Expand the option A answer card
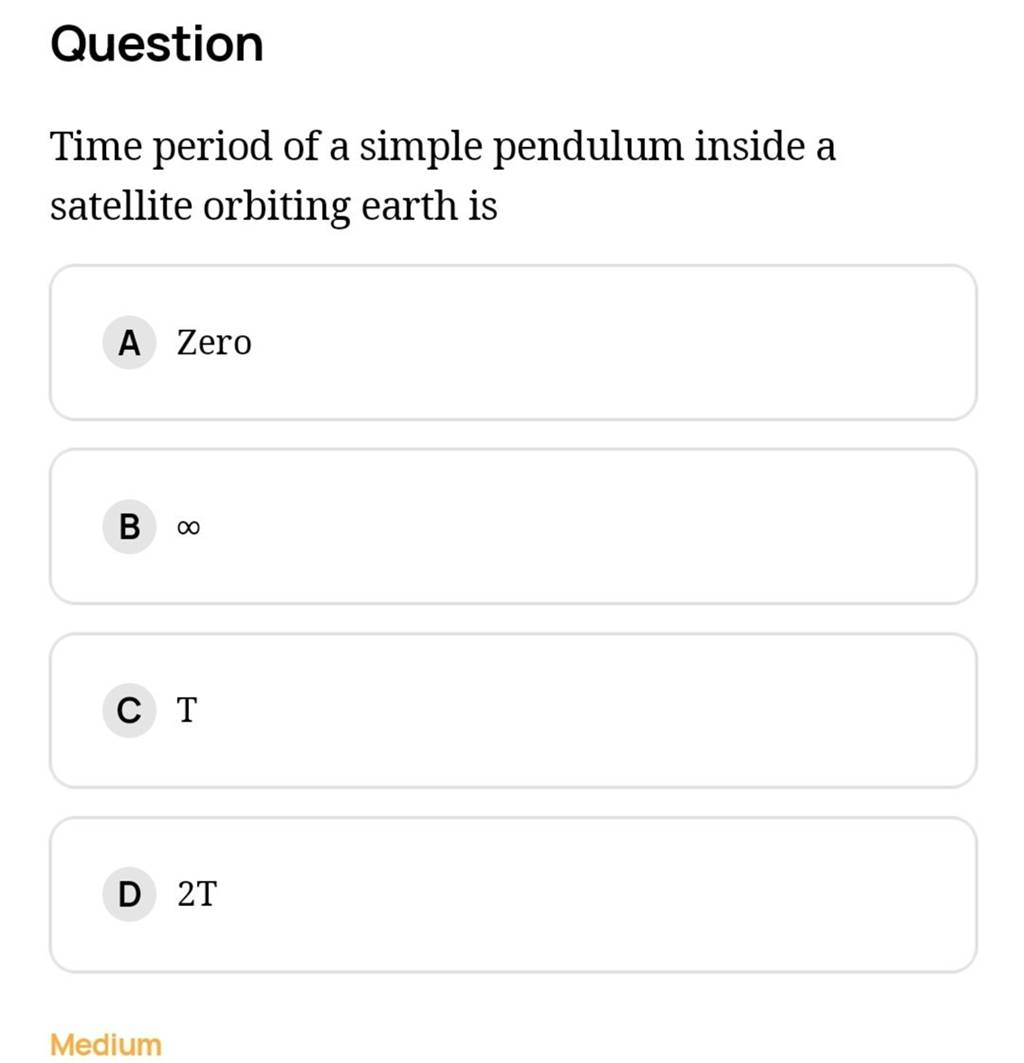1024x1063 pixels. point(512,343)
